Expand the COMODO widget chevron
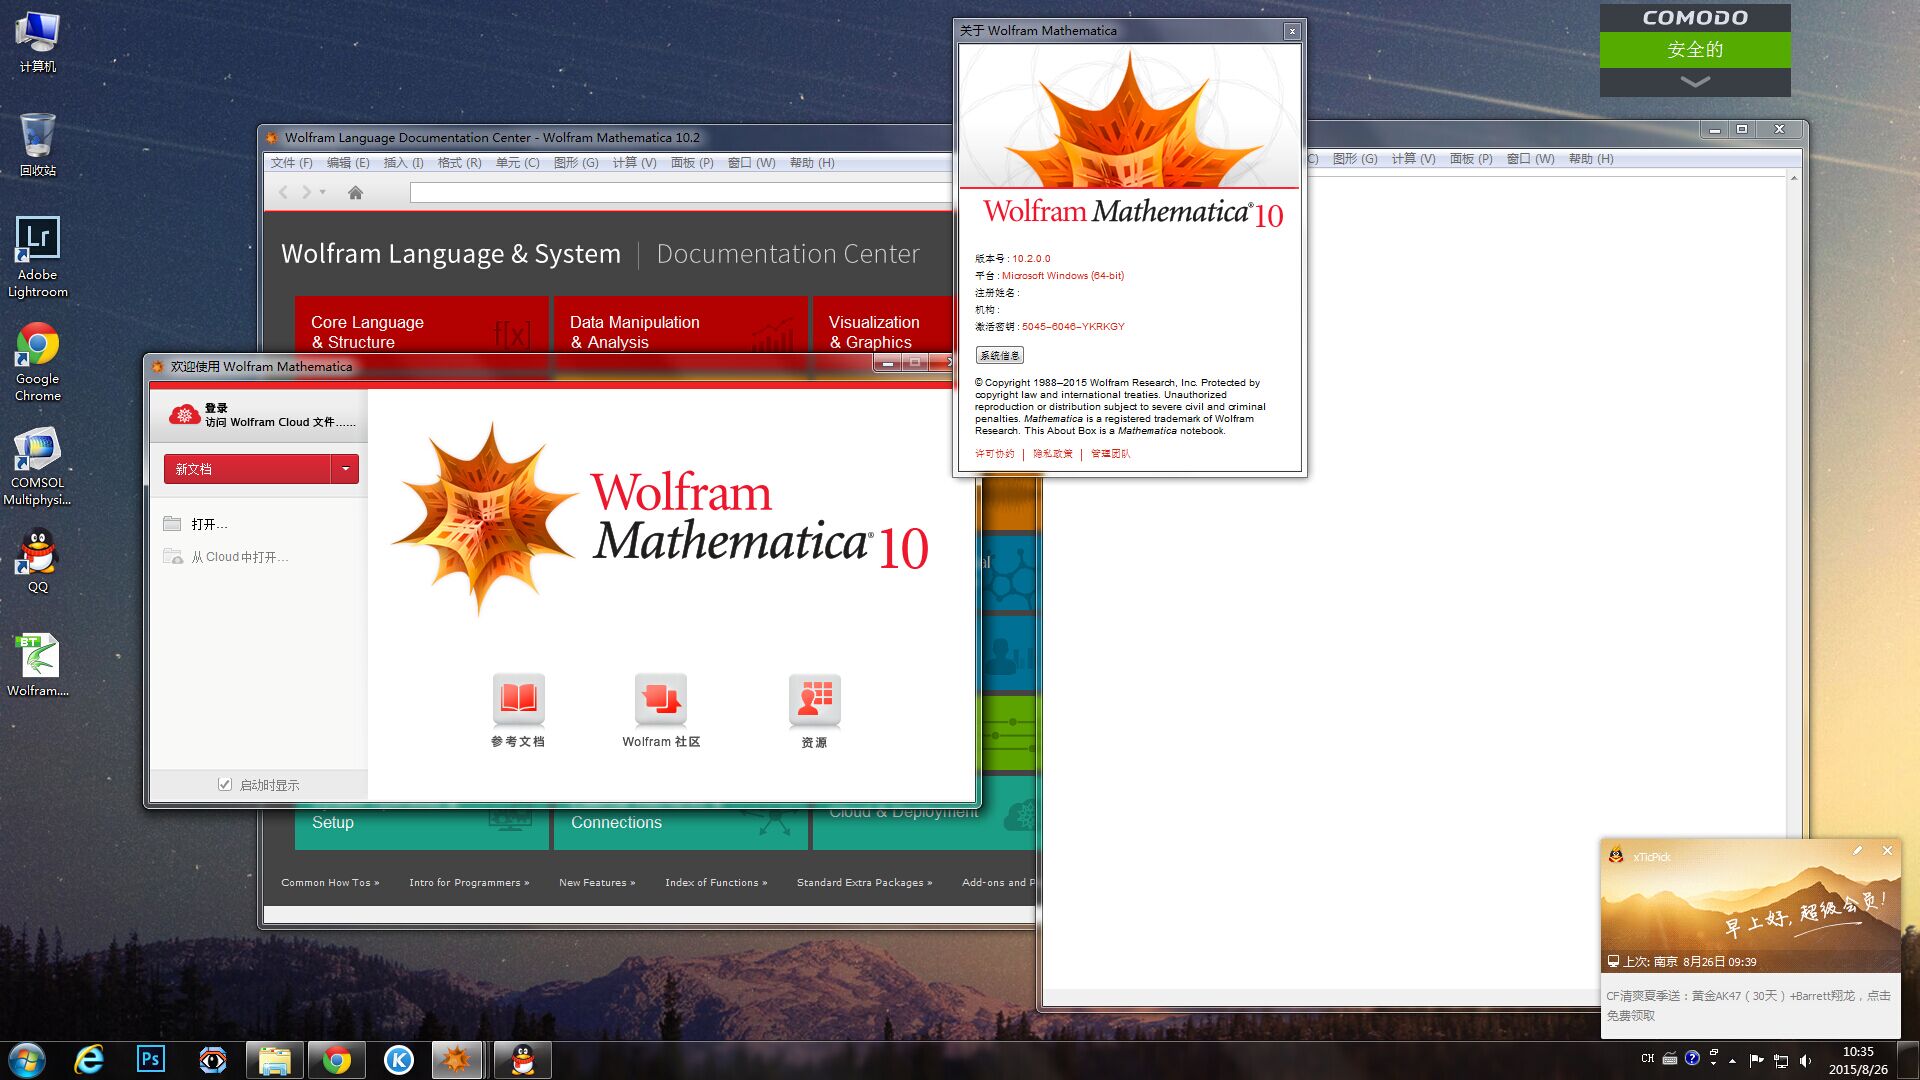1920x1080 pixels. pos(1694,81)
